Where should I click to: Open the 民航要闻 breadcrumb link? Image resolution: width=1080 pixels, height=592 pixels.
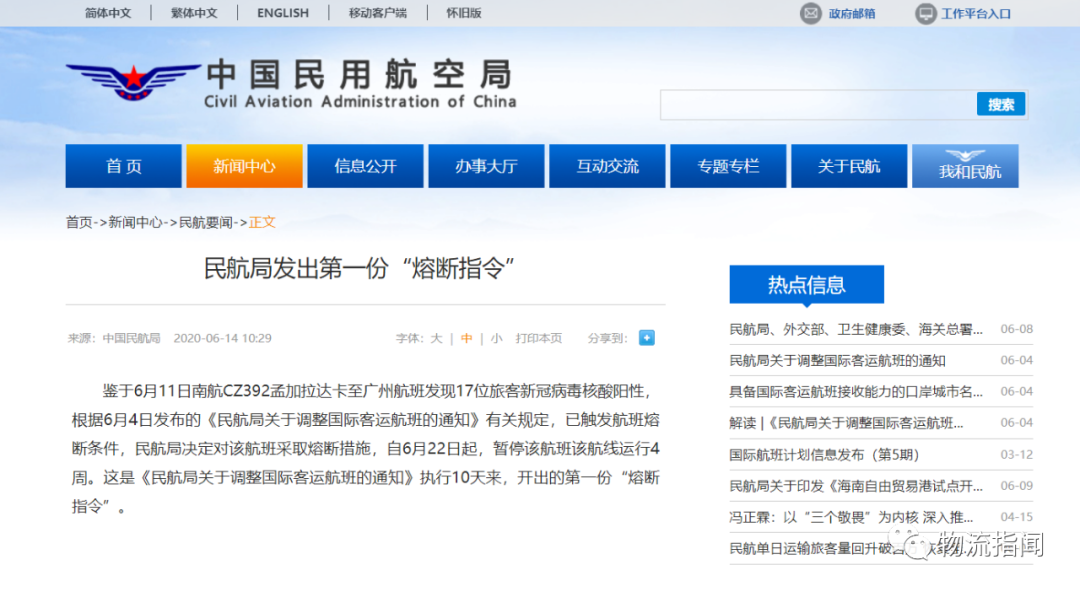(x=205, y=222)
